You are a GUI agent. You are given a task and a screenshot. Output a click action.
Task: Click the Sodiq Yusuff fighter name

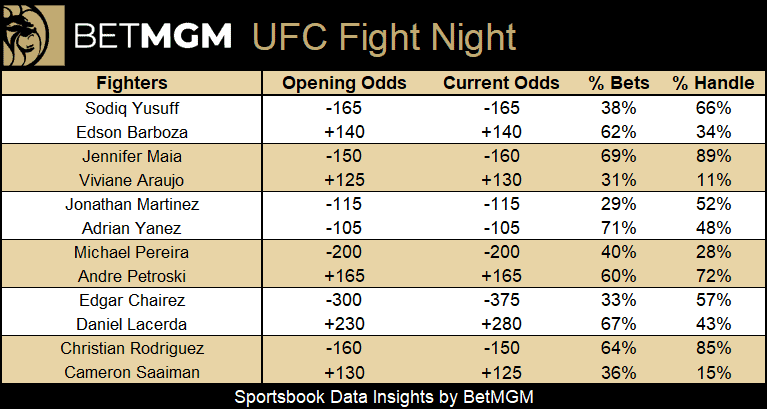[132, 108]
